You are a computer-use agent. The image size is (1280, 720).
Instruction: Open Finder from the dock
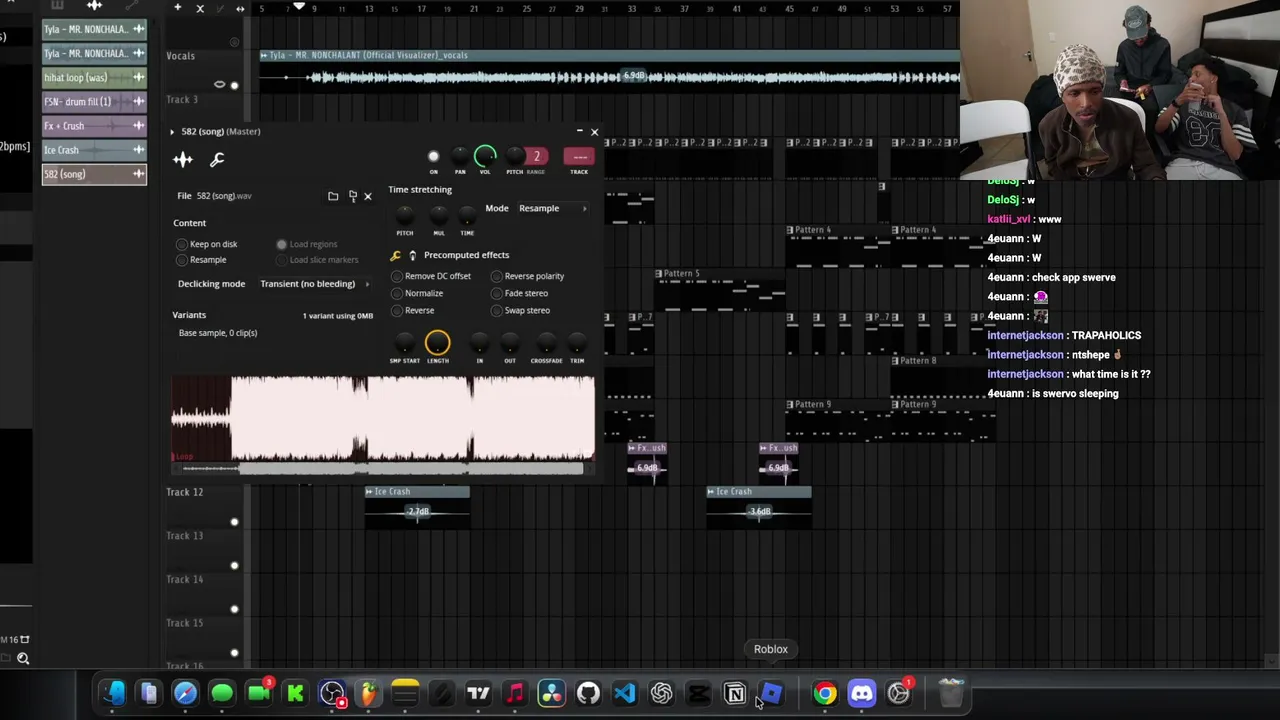112,693
